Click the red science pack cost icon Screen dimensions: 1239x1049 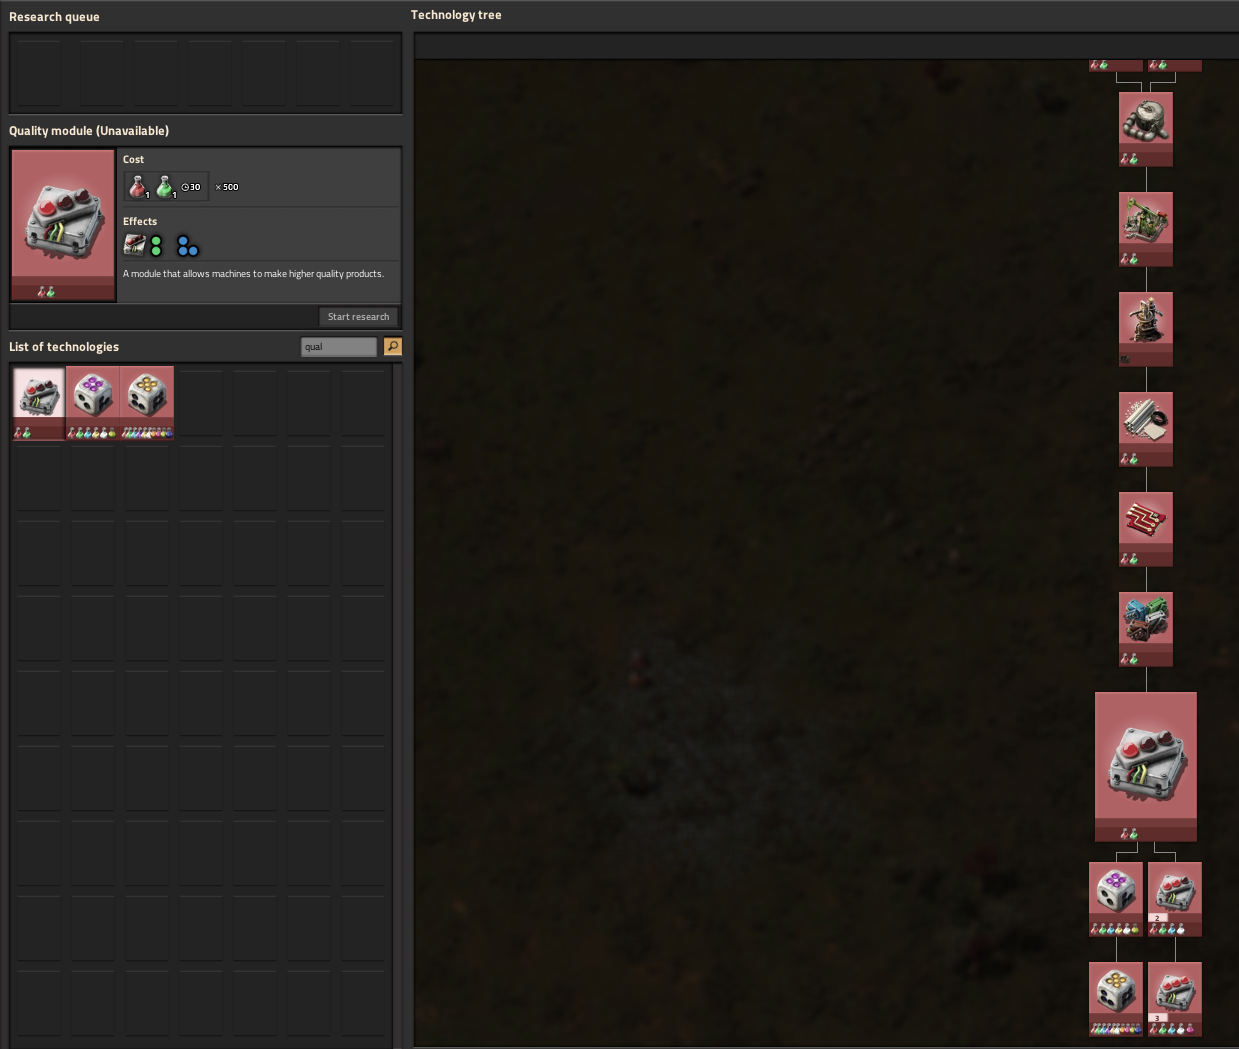point(138,187)
